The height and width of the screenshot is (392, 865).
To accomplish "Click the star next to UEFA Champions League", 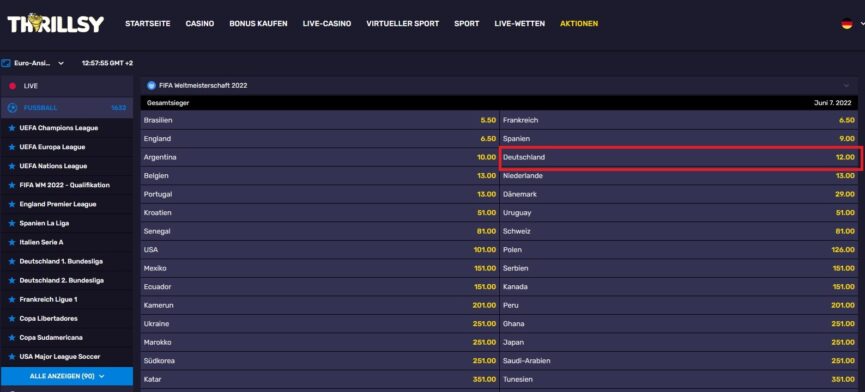I will [x=12, y=128].
